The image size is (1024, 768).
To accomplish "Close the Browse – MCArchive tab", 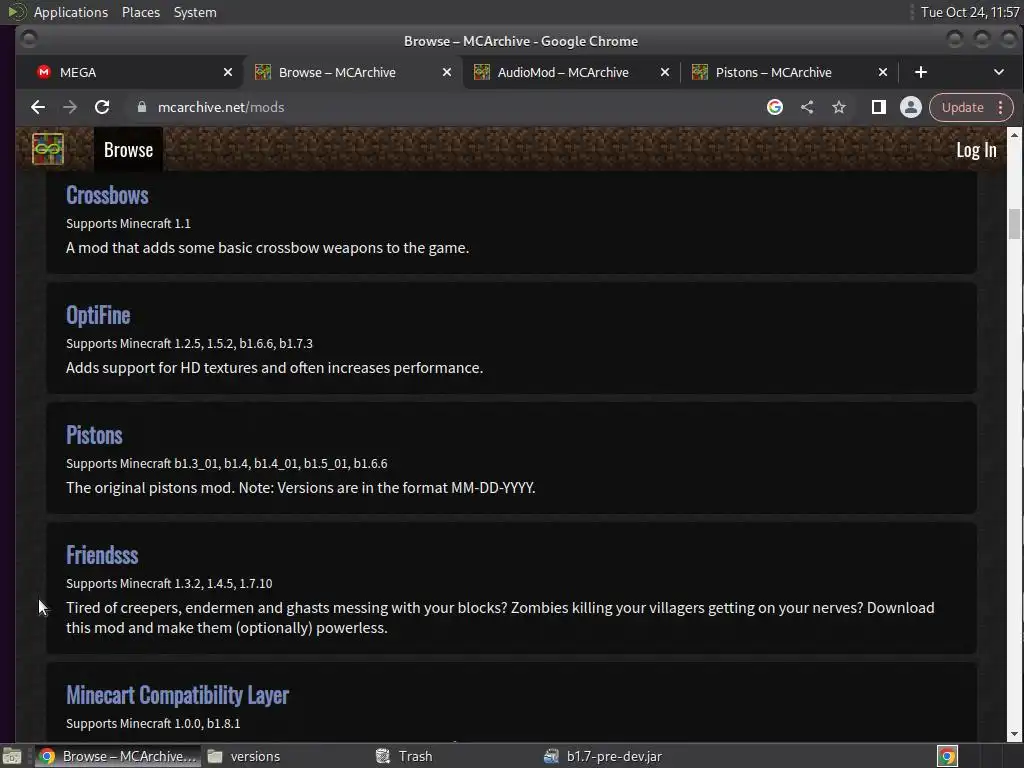I will point(447,72).
